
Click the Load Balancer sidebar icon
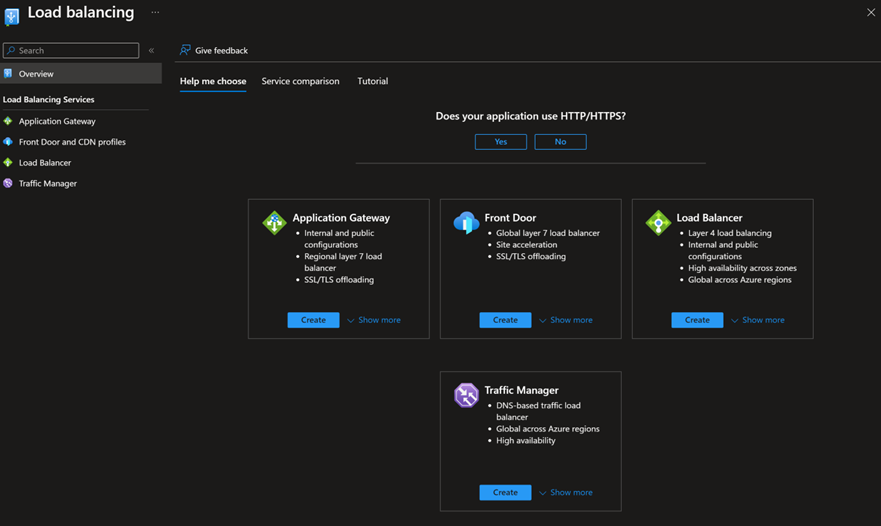[x=8, y=162]
